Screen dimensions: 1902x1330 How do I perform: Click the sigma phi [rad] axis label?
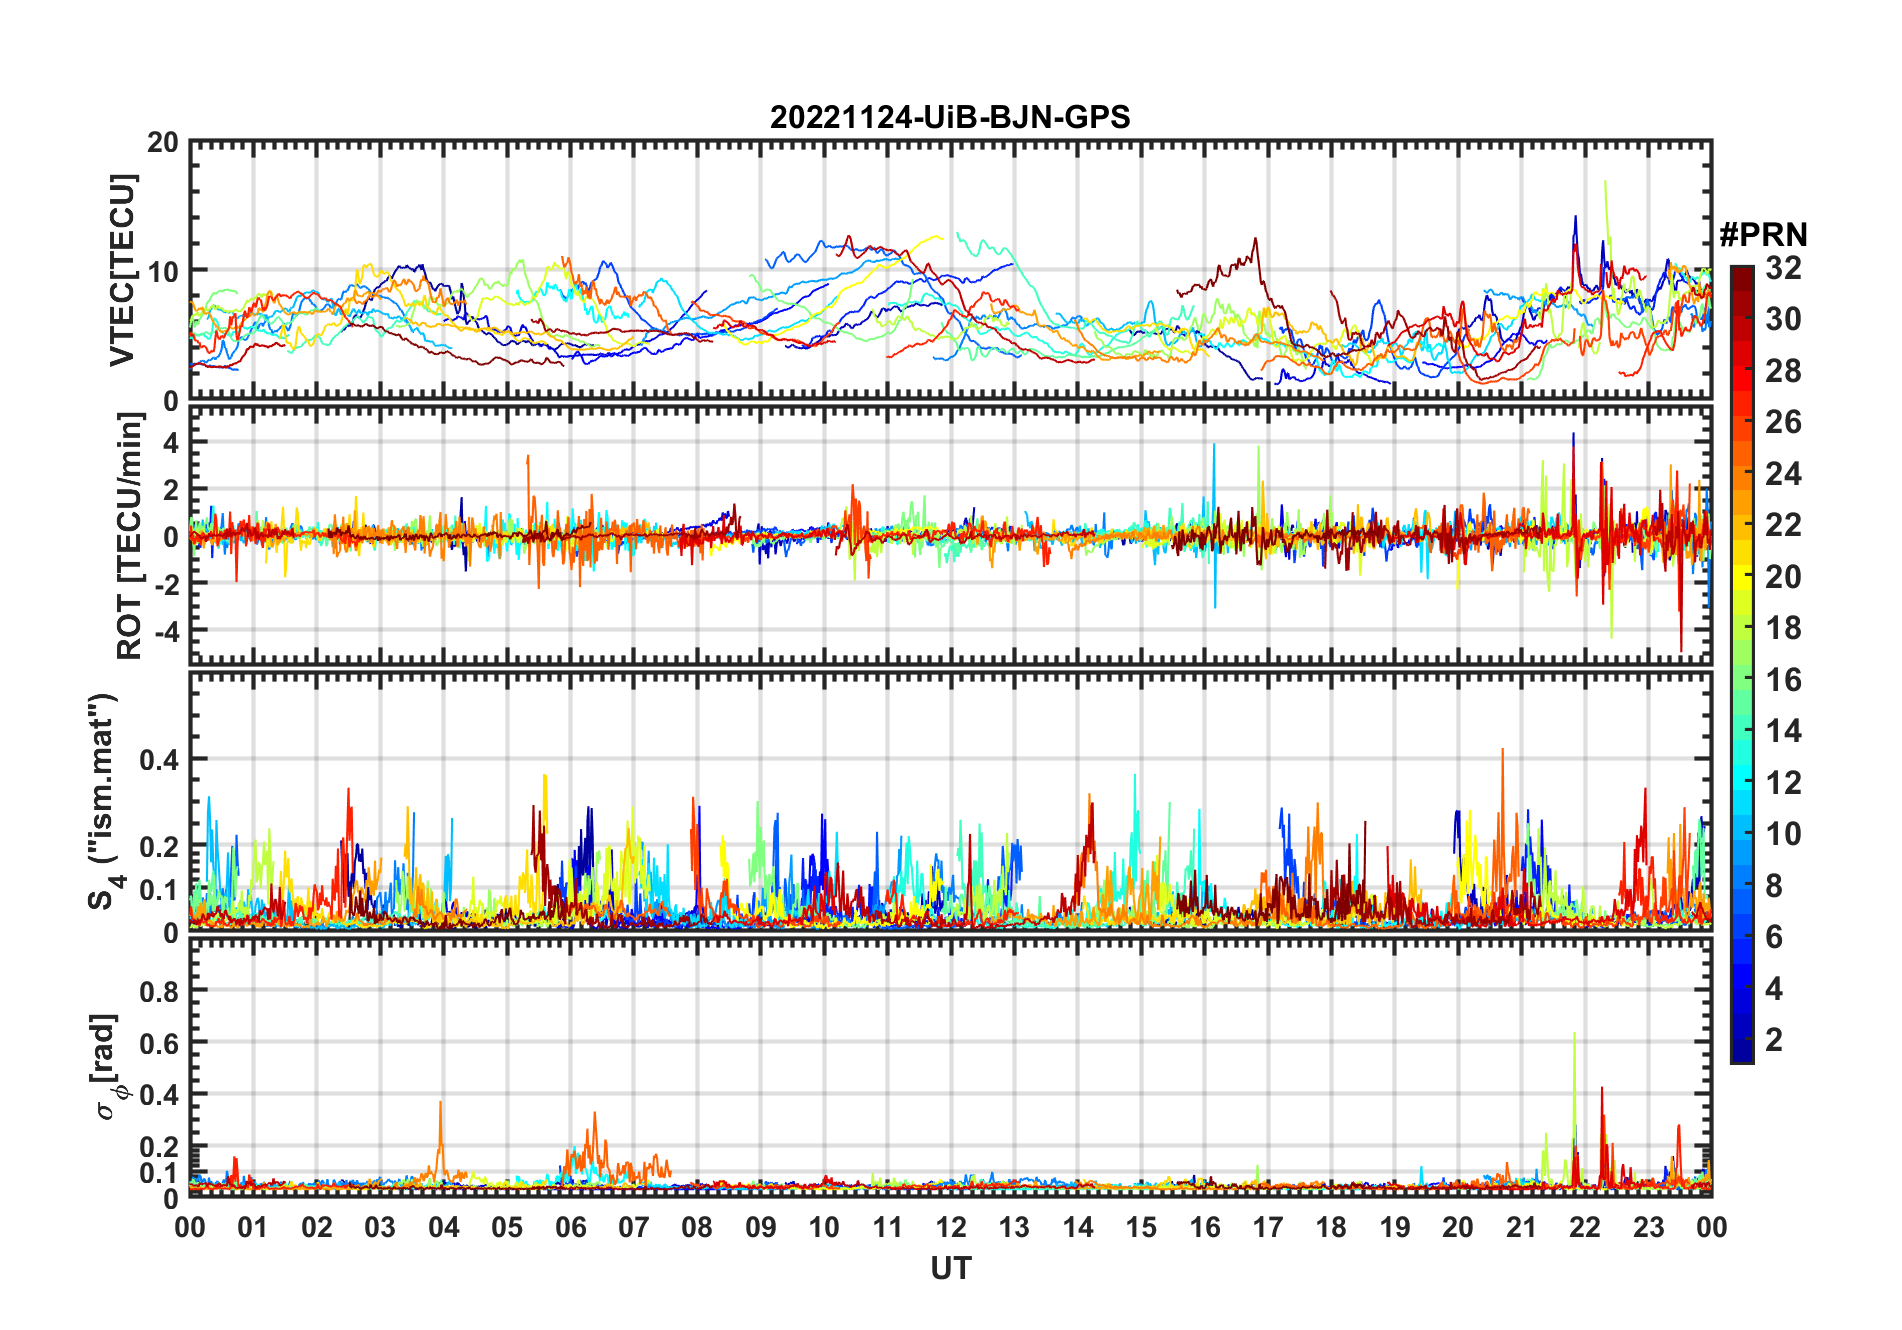(106, 1066)
